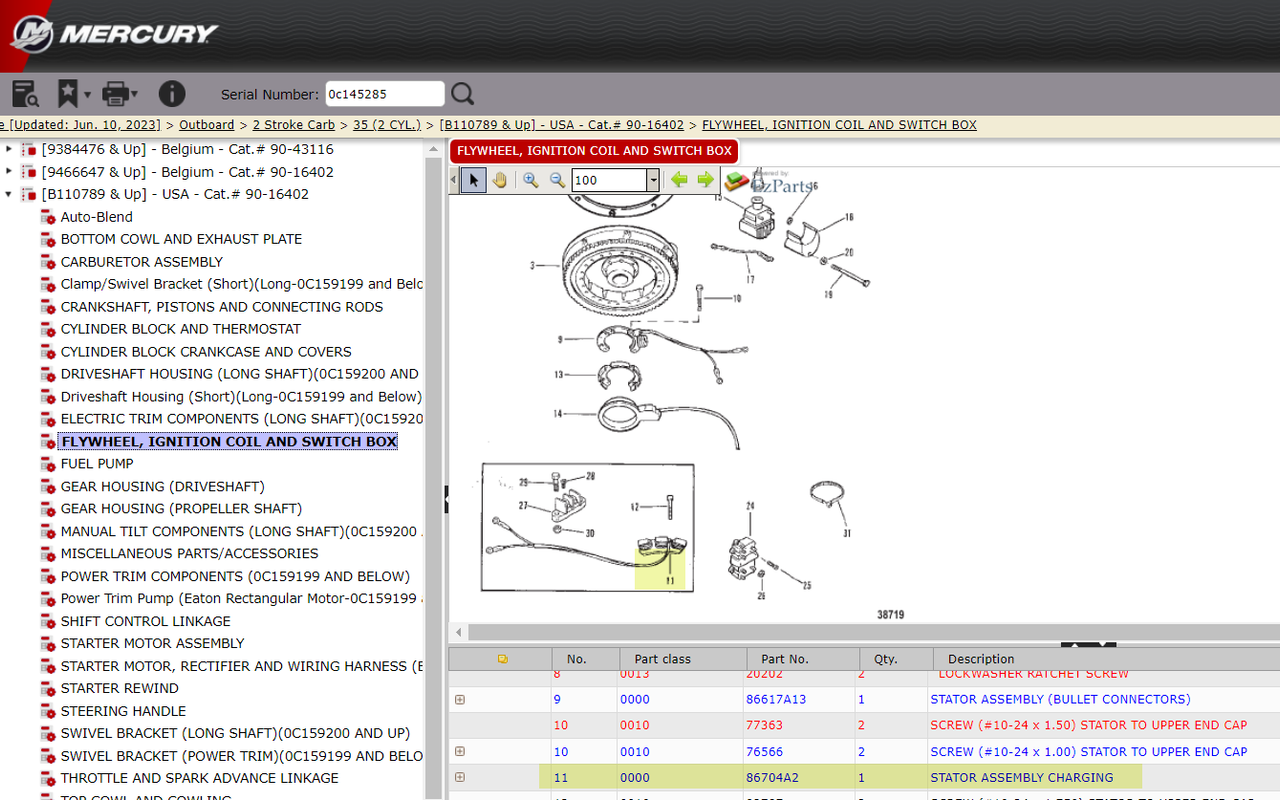
Task: Collapse the [B110789 & Up] USA catalog
Action: click(9, 194)
